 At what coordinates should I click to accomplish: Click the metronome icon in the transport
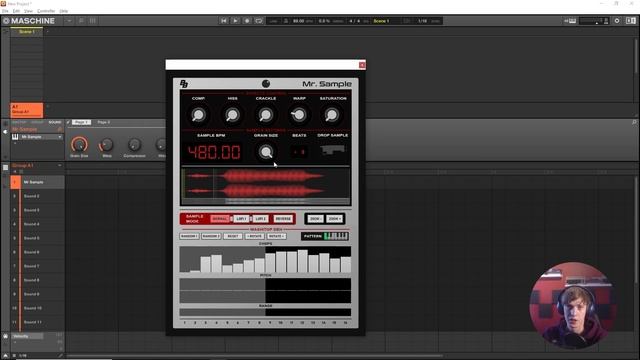tap(286, 21)
